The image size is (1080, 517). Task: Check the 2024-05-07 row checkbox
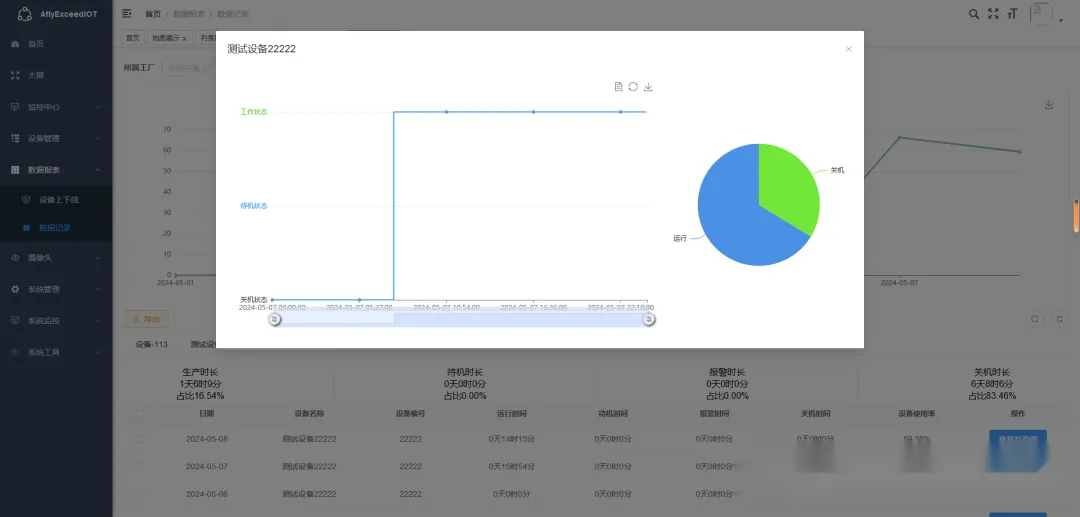pyautogui.click(x=139, y=466)
